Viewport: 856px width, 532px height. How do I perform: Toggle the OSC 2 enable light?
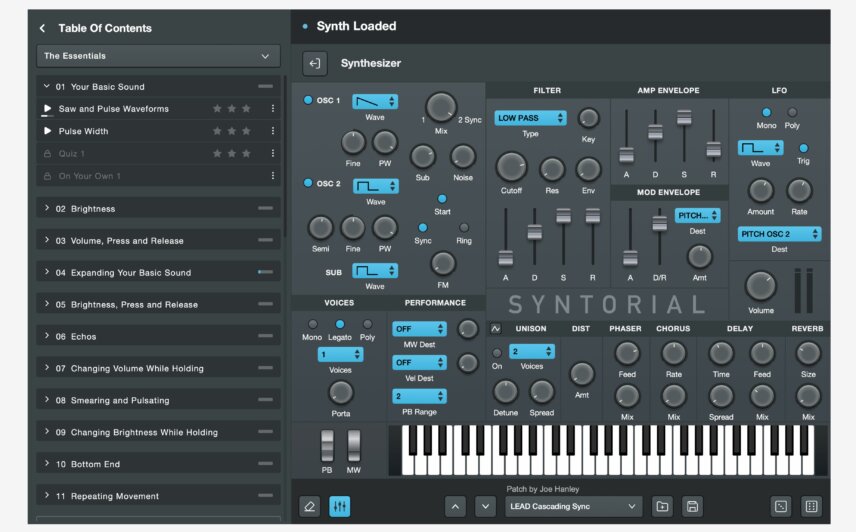point(308,183)
